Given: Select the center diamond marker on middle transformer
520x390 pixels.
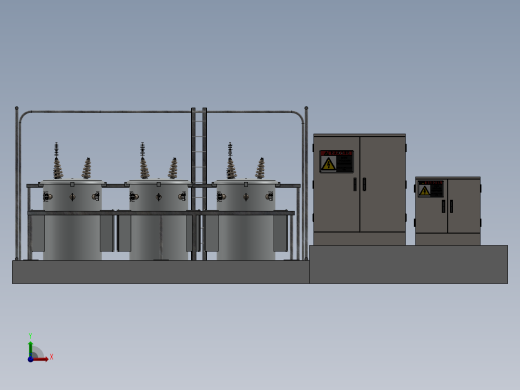Looking at the screenshot, I should (x=159, y=197).
